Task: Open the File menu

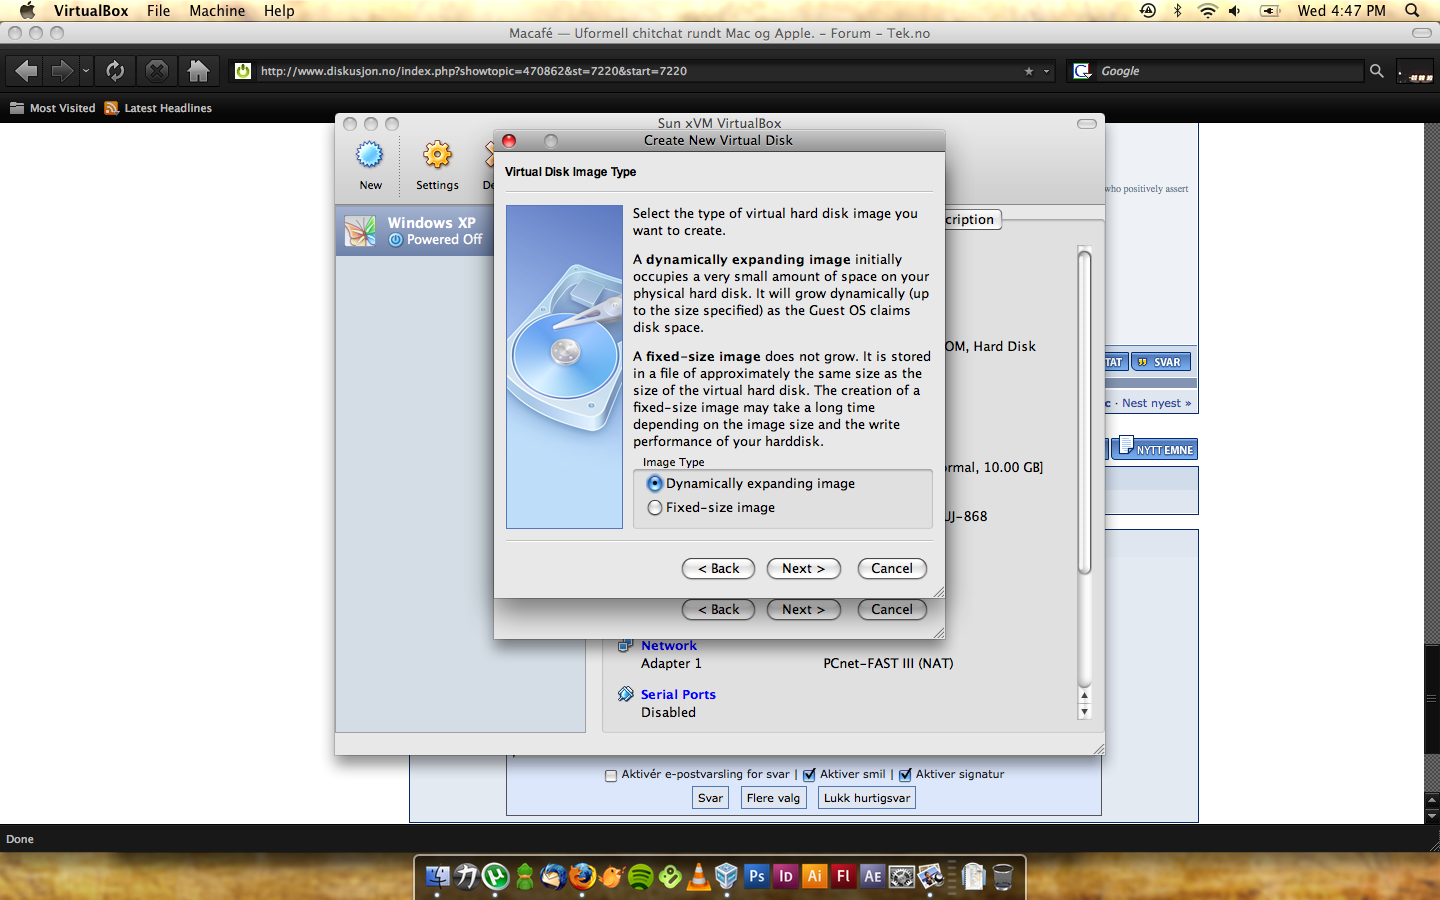Action: (158, 11)
